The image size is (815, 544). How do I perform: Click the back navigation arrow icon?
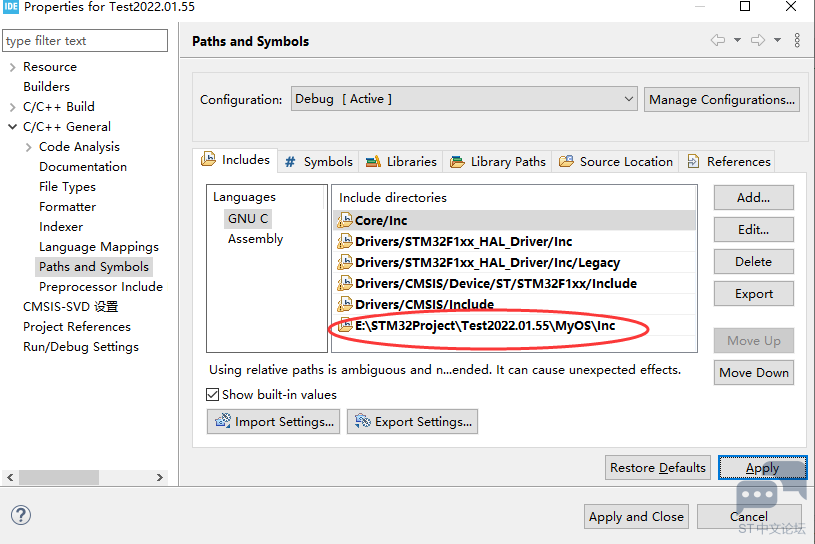pos(717,41)
